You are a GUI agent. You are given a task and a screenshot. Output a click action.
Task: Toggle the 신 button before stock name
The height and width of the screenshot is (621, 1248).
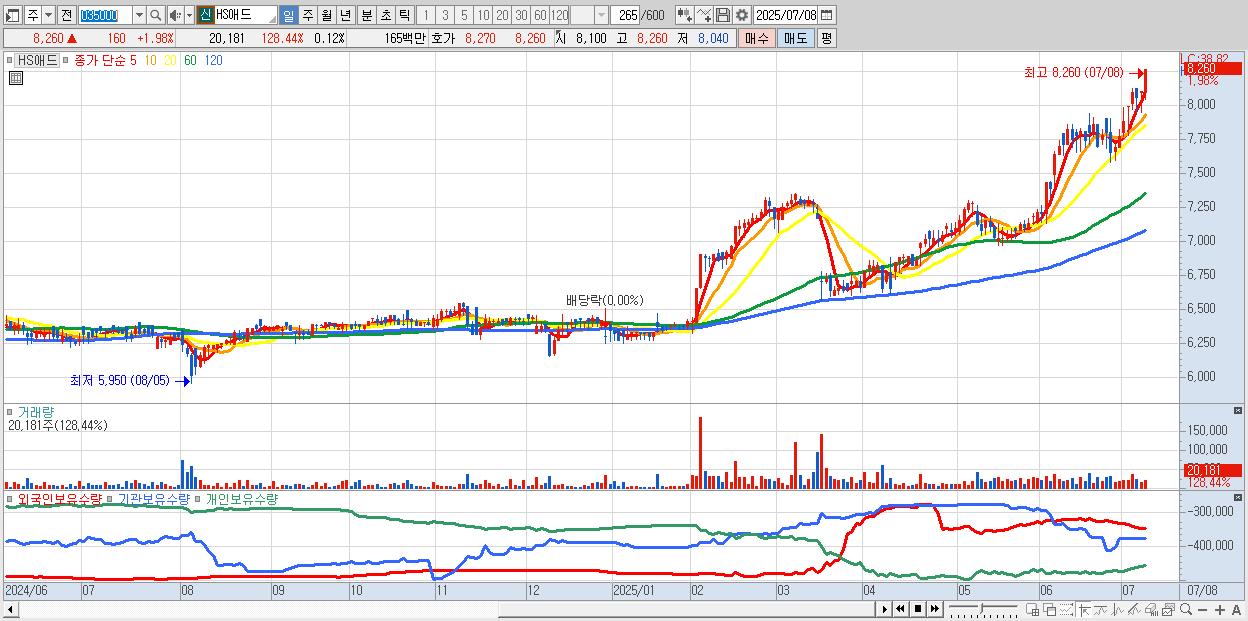205,15
